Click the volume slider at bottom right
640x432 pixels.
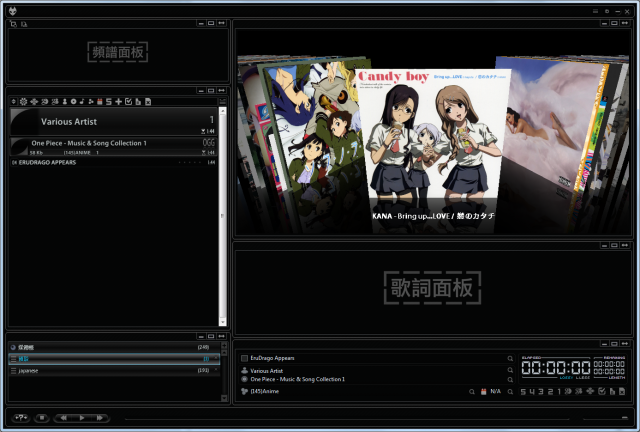coord(605,418)
